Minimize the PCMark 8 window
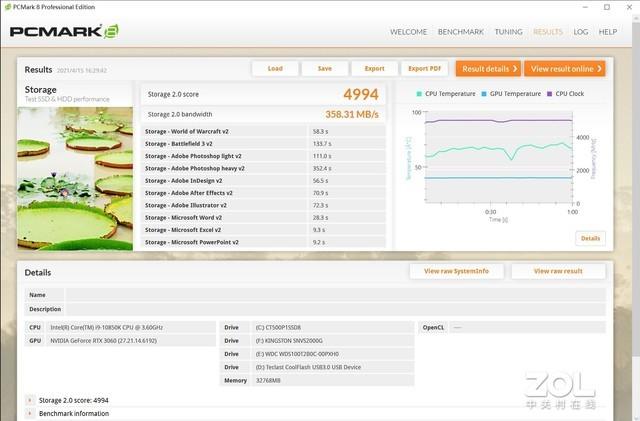The image size is (640, 421). [585, 7]
